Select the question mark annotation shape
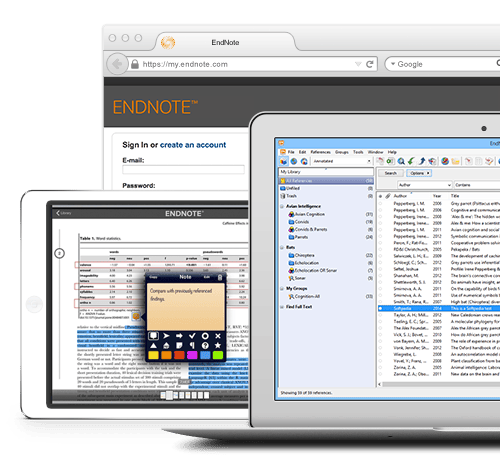Screen dimensions: 500x462 tap(205, 345)
